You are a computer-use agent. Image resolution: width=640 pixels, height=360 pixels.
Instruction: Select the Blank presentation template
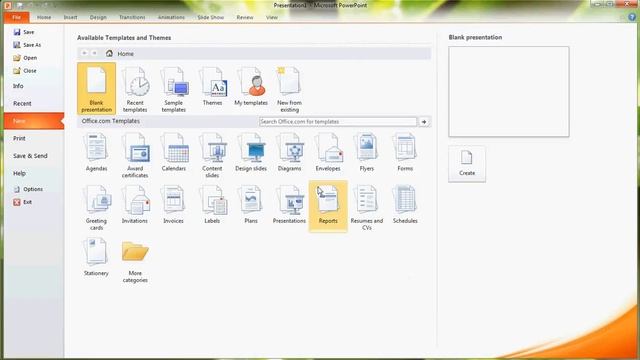coord(96,89)
